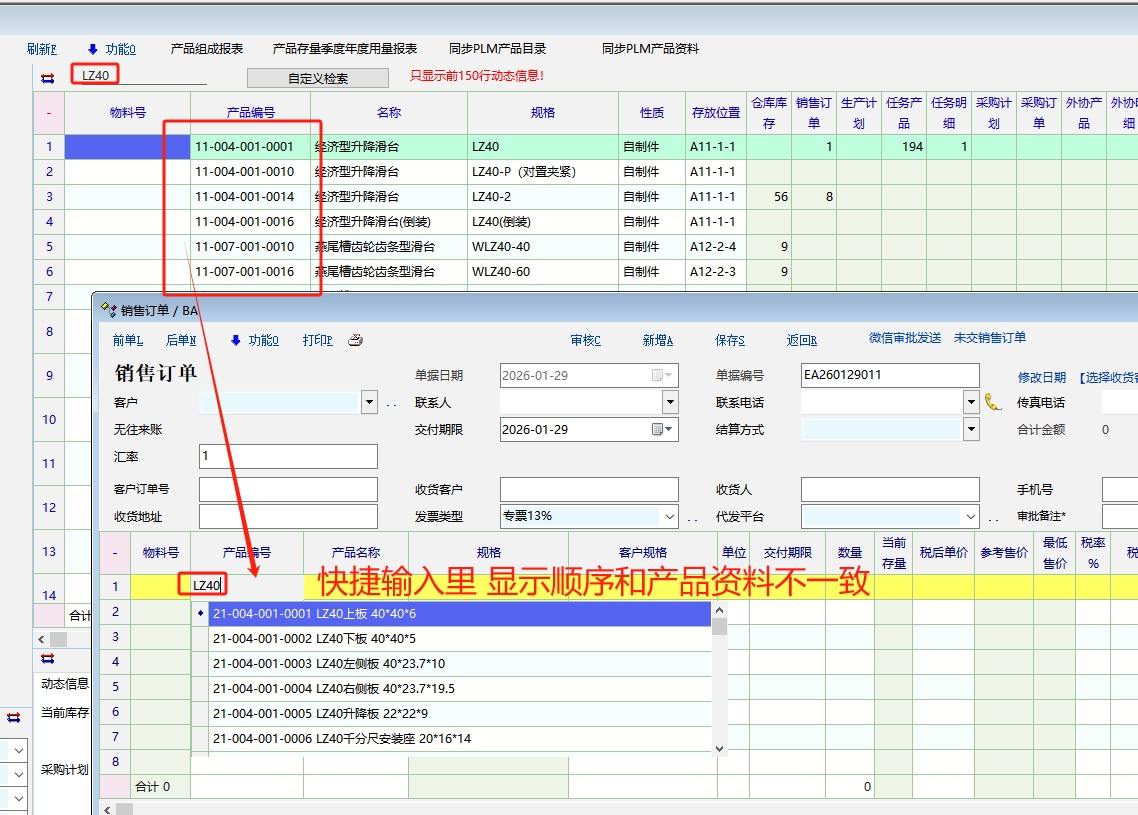Screen dimensions: 1138x815
Task: Select suggestion 21-004-001-0003 LZ40左侧板
Action: pyautogui.click(x=328, y=663)
